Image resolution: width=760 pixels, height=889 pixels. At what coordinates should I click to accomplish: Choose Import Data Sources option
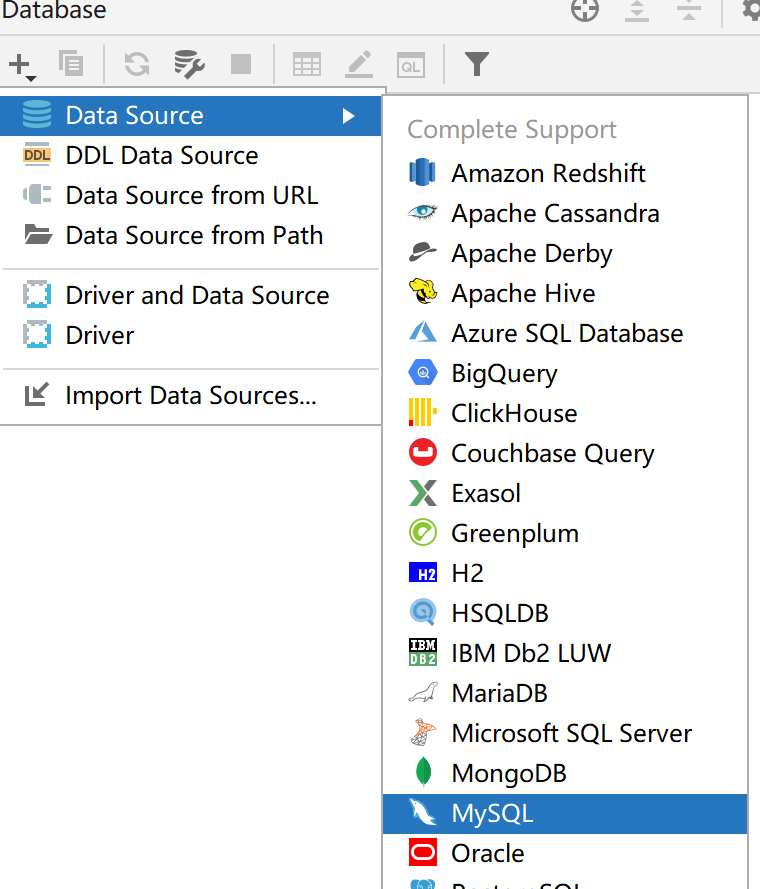click(190, 396)
